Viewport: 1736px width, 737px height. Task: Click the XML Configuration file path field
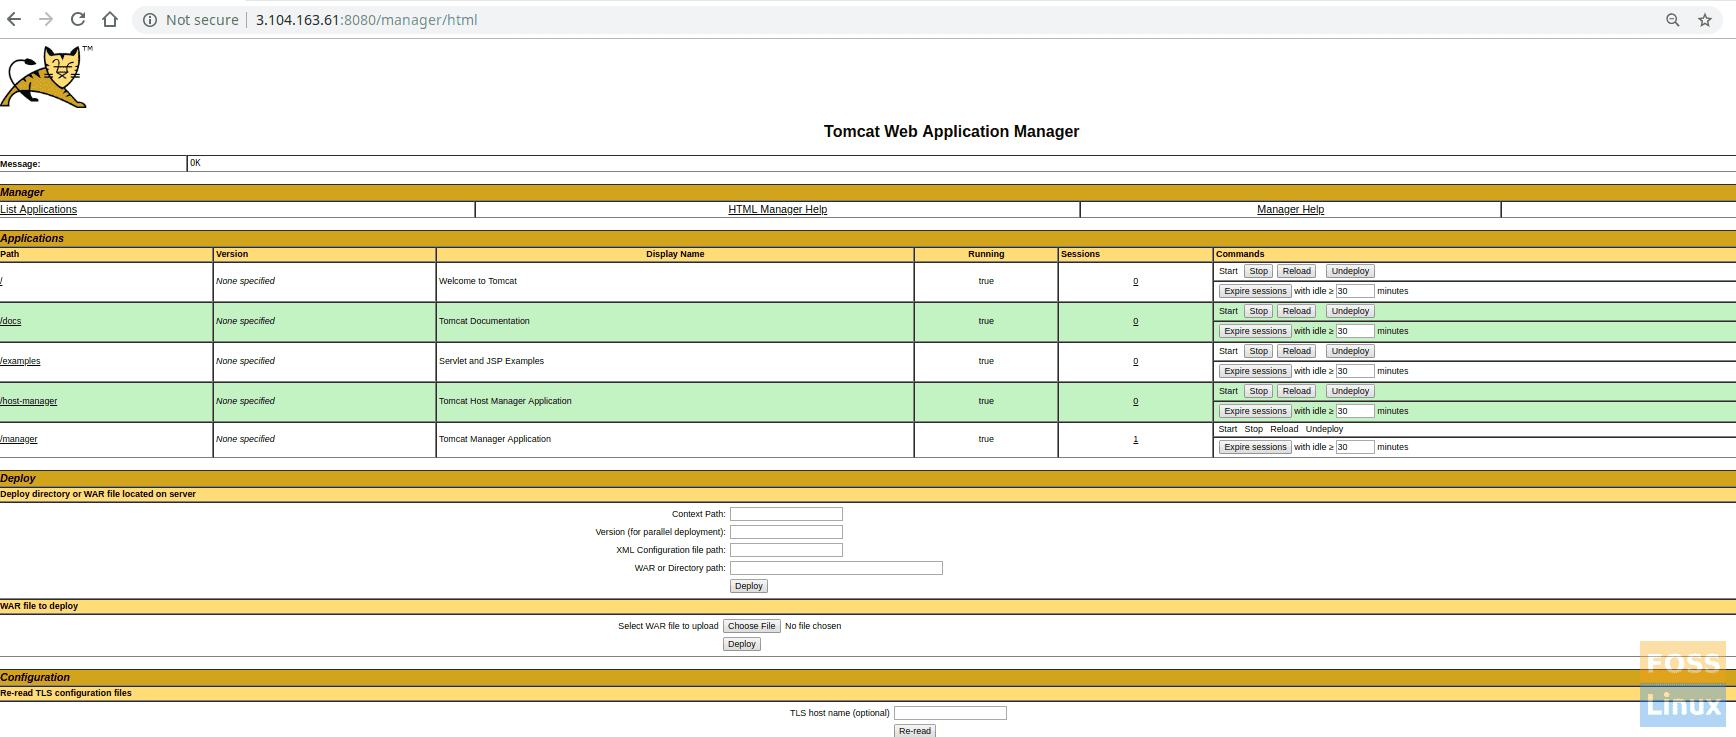[x=786, y=550]
